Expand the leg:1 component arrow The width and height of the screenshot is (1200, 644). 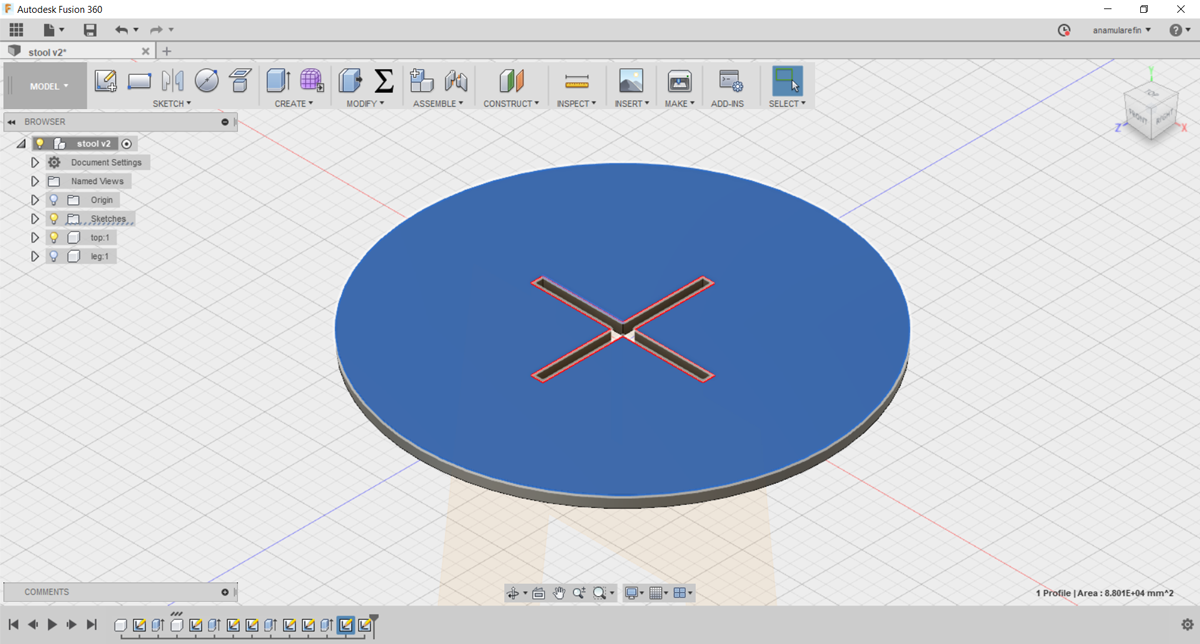point(35,257)
